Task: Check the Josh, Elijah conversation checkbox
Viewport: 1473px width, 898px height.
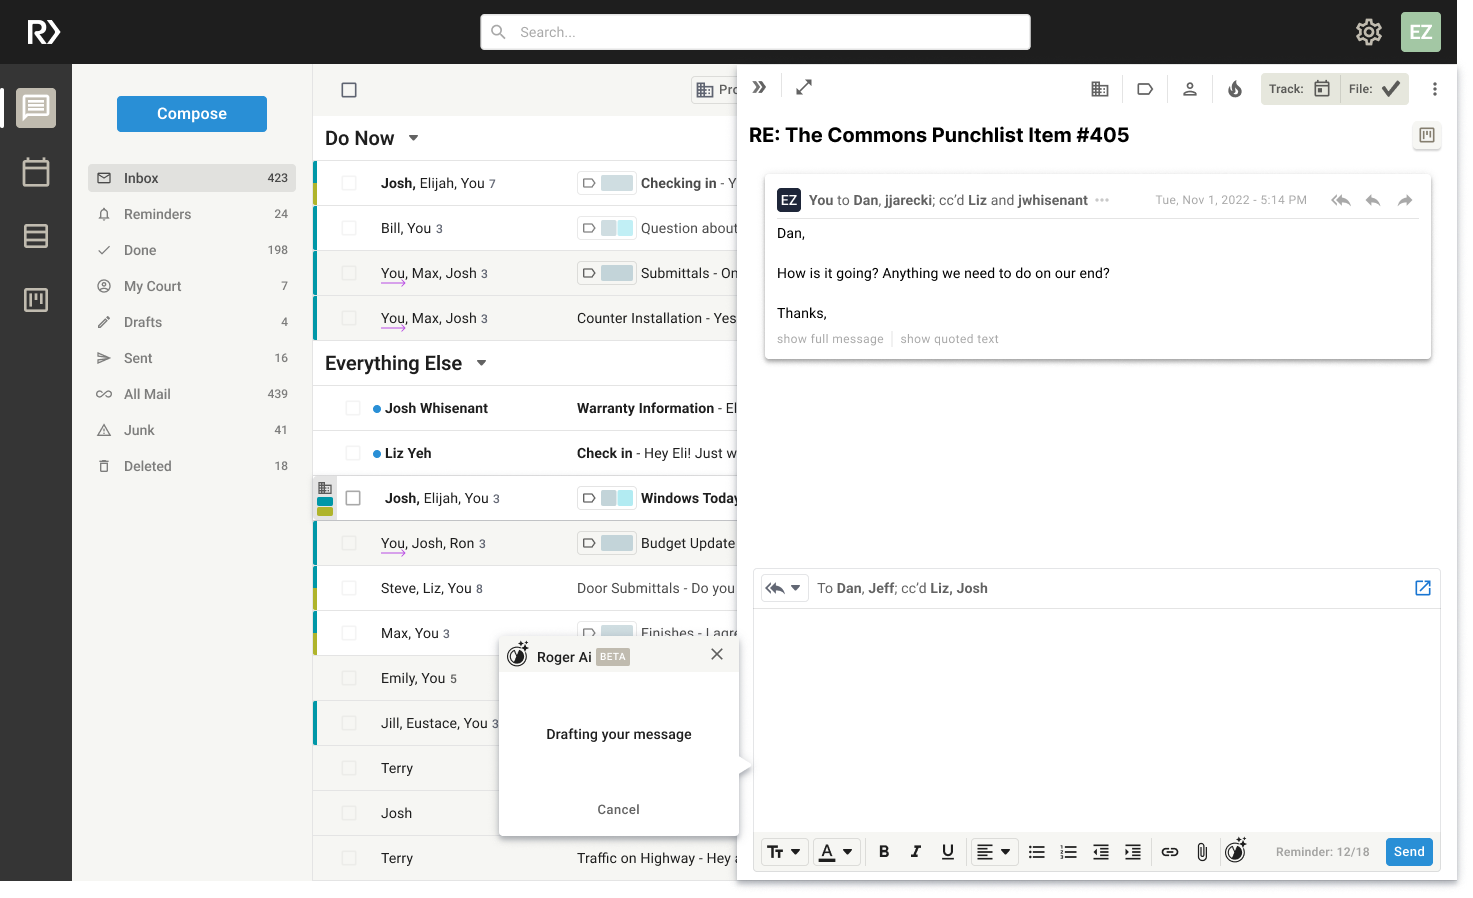Action: 347,183
